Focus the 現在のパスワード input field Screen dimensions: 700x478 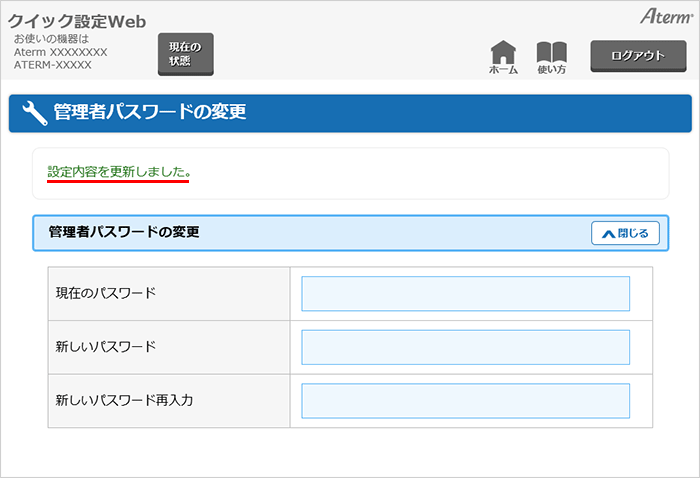[465, 294]
